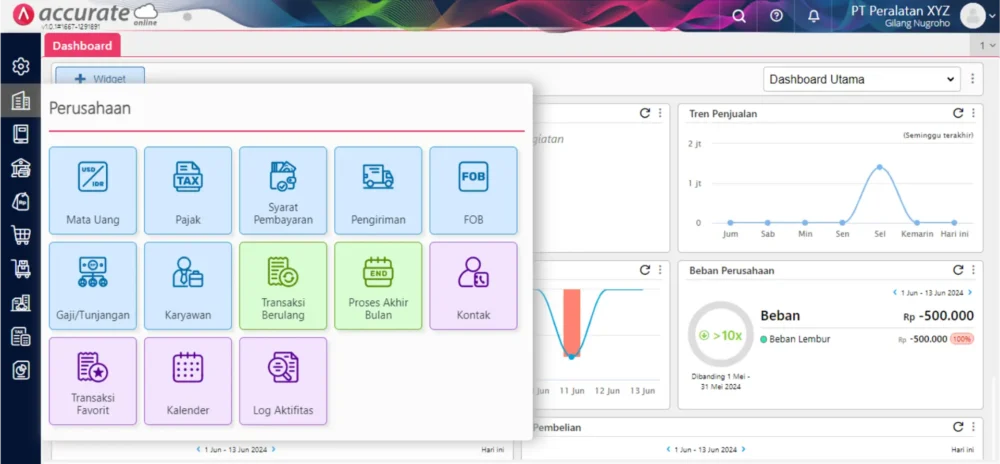Click the Sel data point on sales chart

click(x=879, y=167)
